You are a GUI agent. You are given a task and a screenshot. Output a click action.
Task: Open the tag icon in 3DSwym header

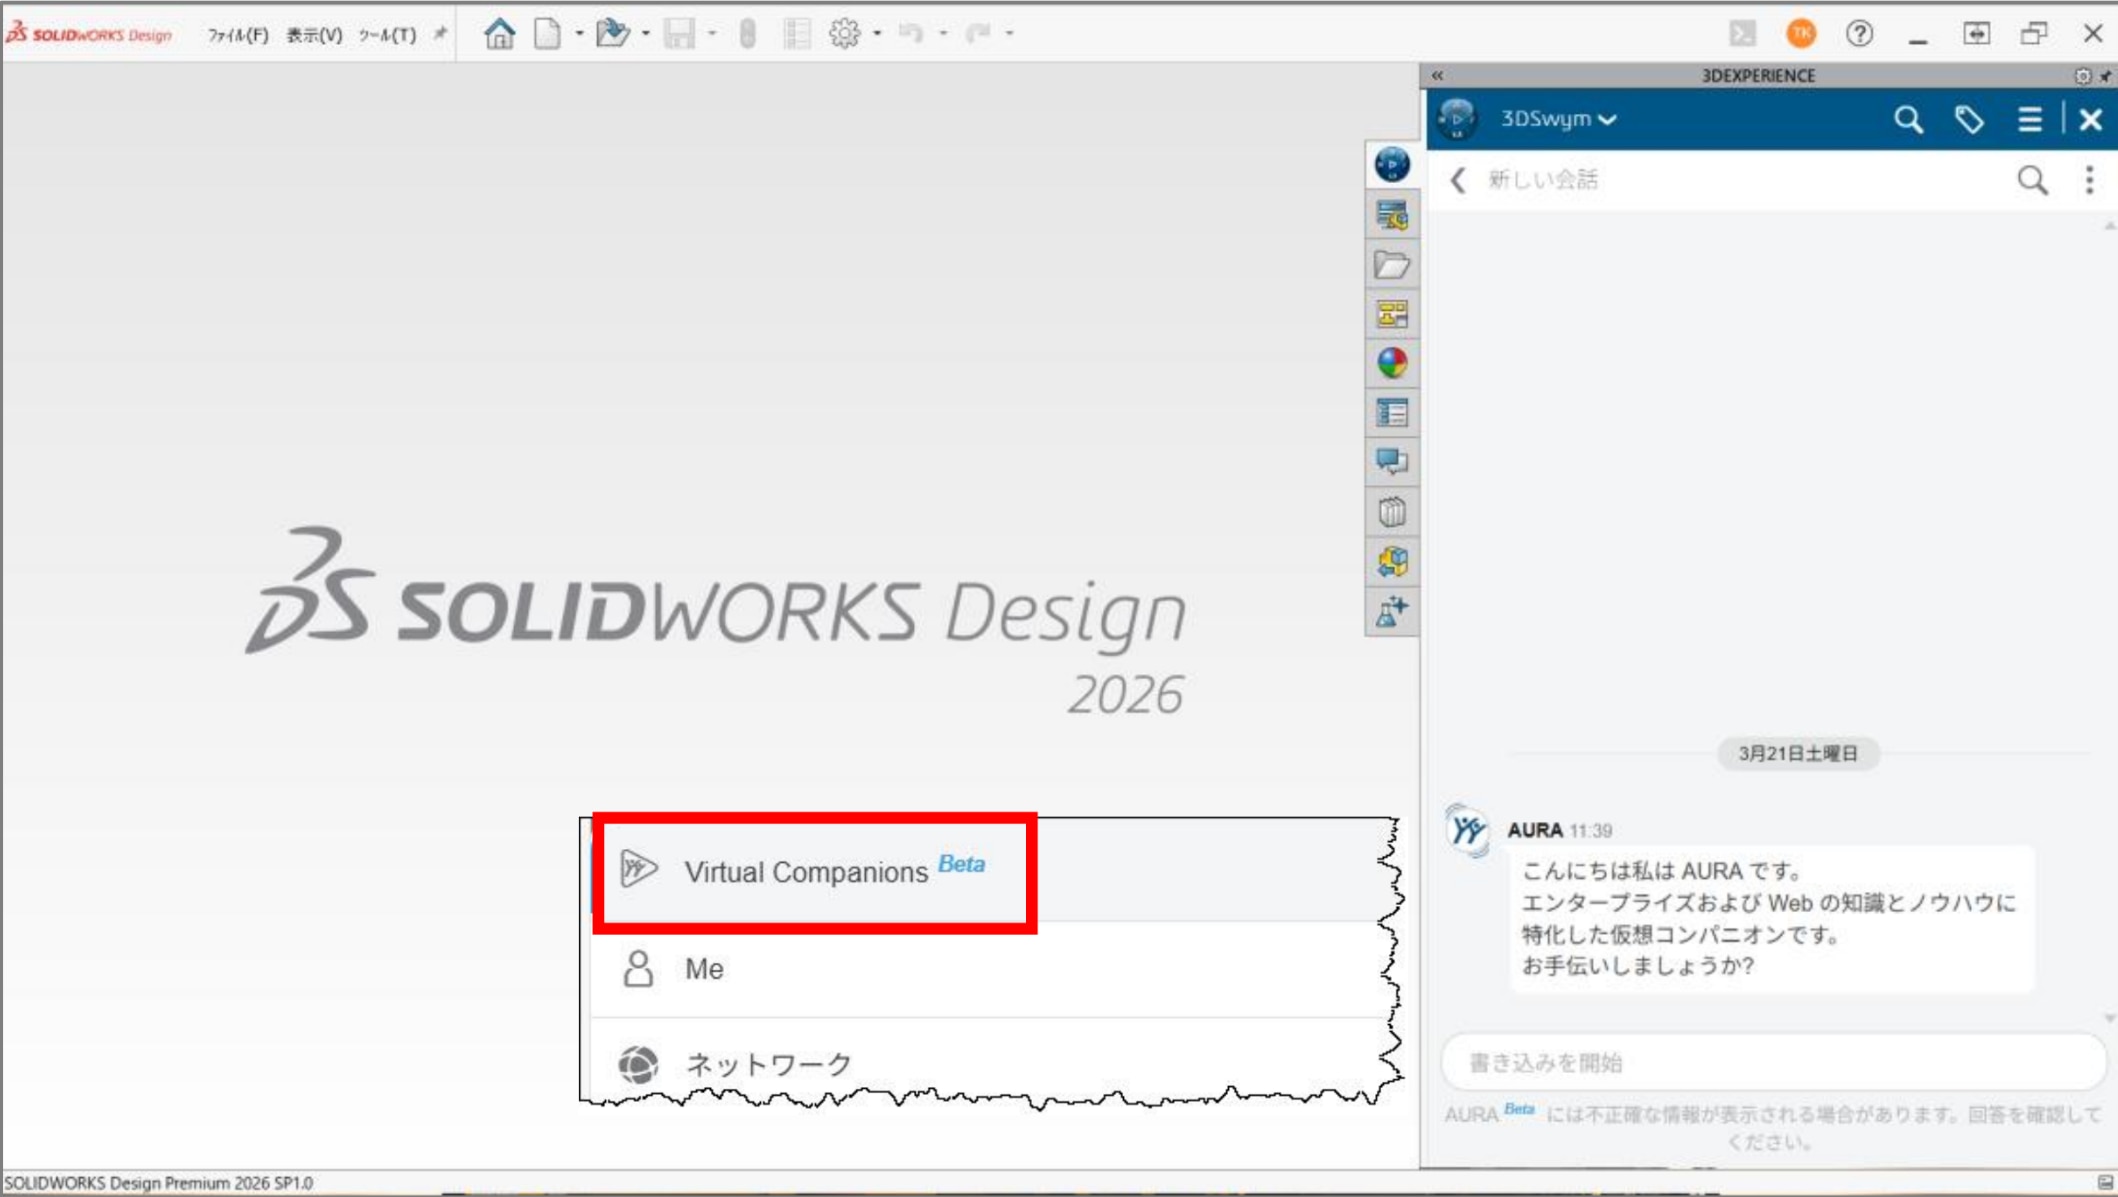1969,120
